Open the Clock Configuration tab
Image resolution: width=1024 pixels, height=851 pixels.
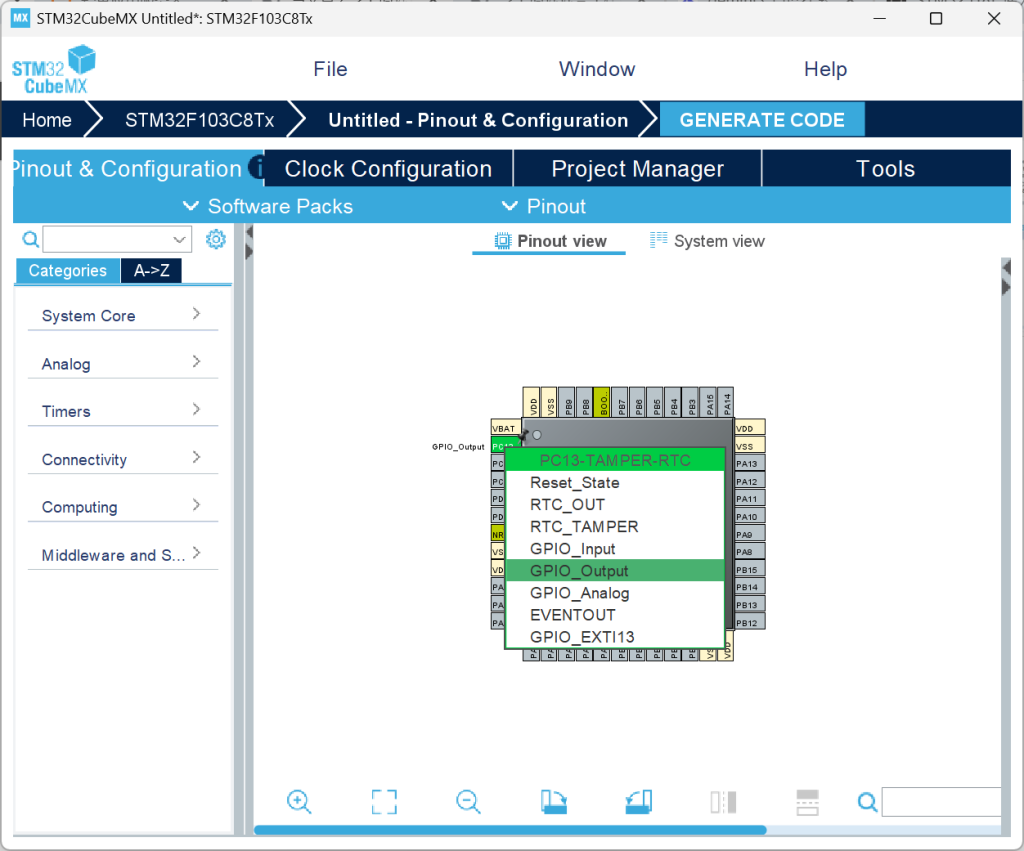coord(388,169)
